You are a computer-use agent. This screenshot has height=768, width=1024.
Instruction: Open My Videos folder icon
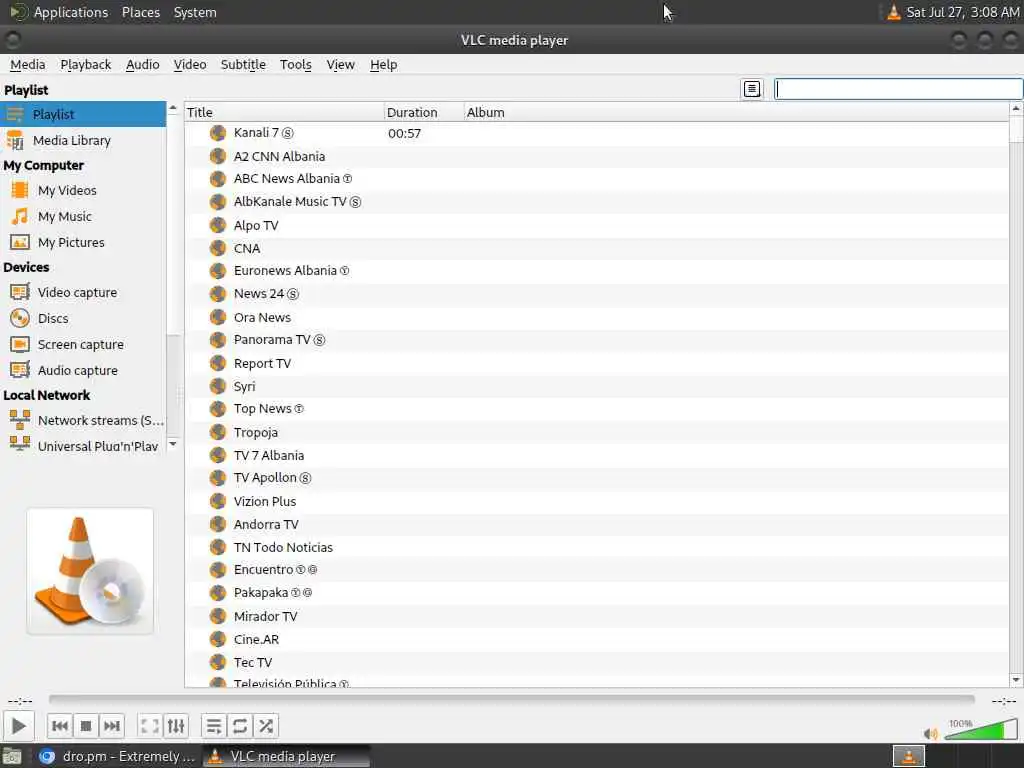click(x=20, y=190)
